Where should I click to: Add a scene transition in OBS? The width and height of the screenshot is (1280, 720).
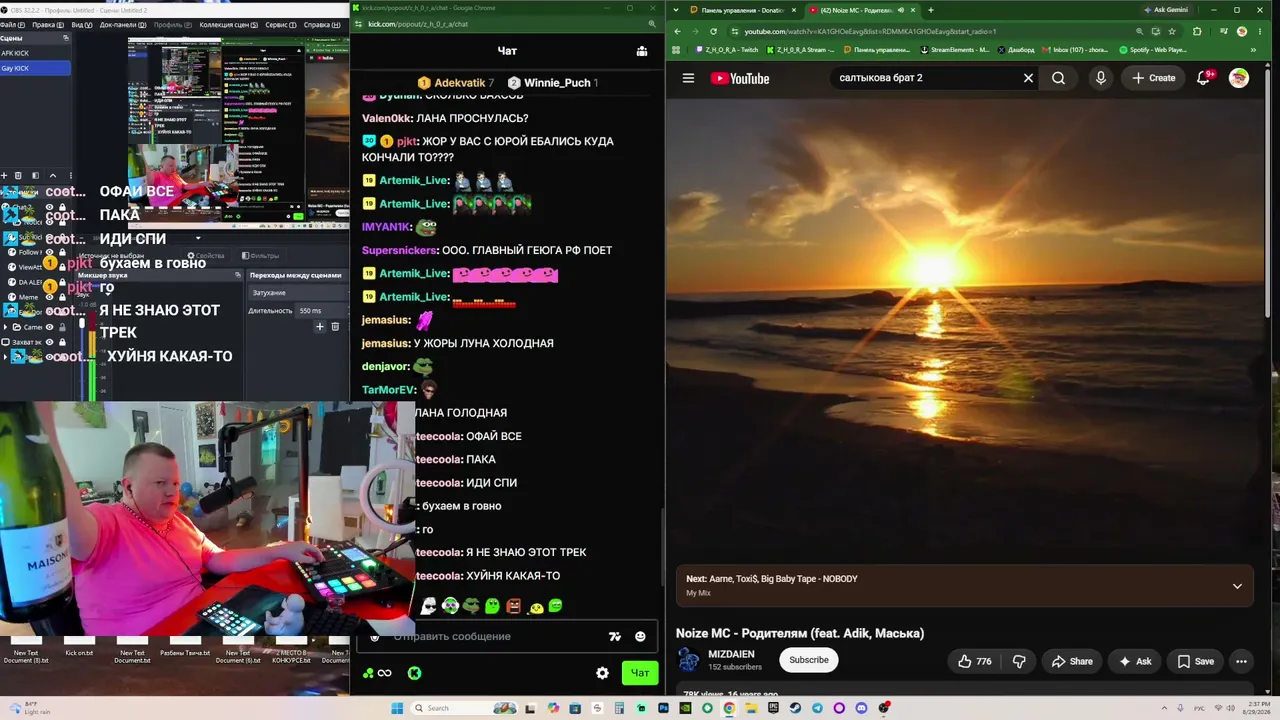(320, 326)
